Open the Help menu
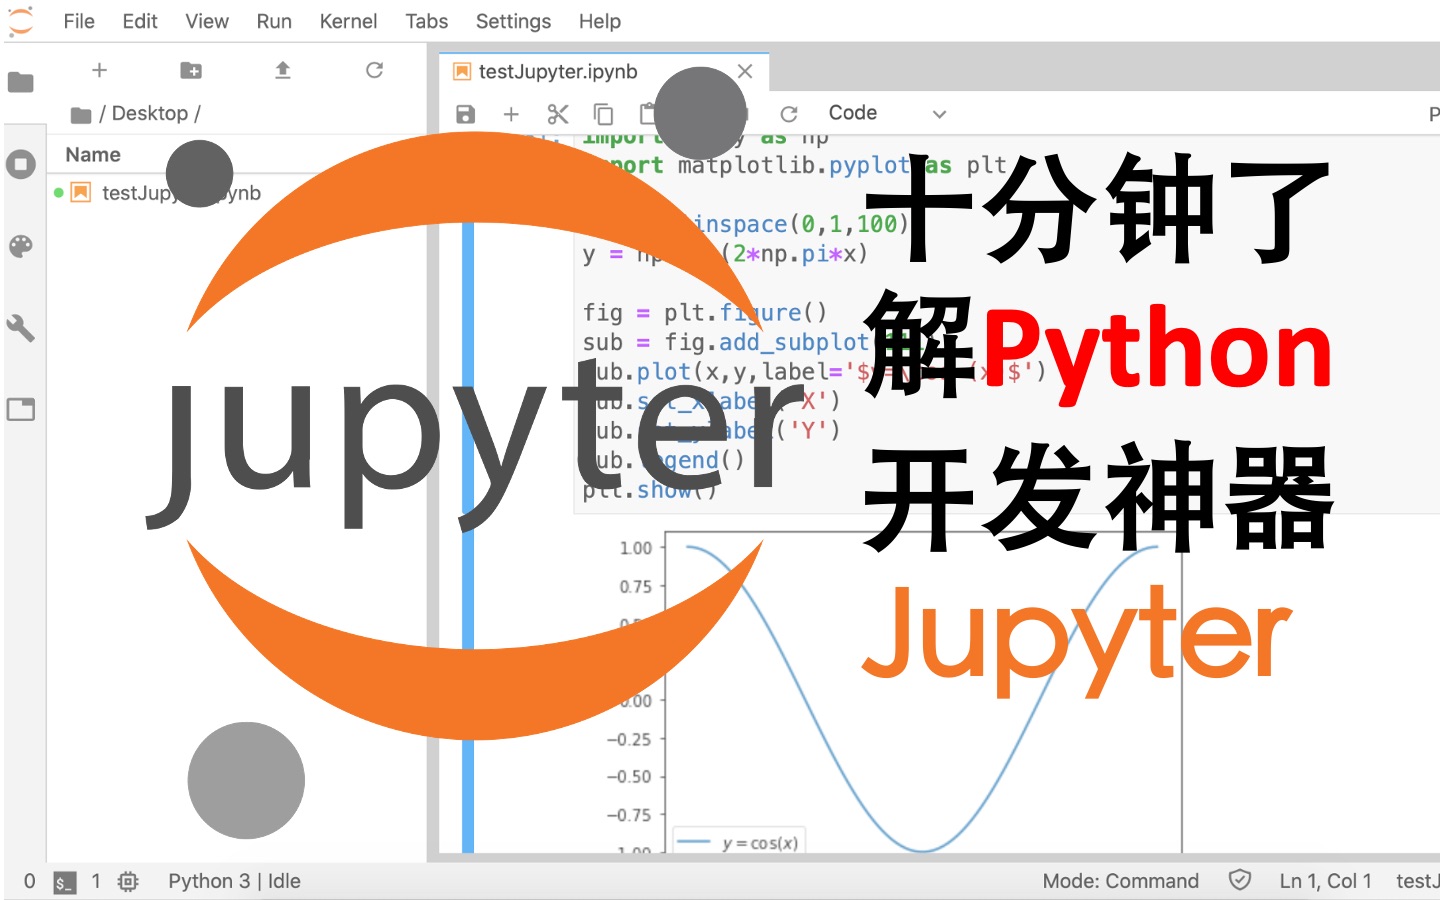1440x900 pixels. 599,21
